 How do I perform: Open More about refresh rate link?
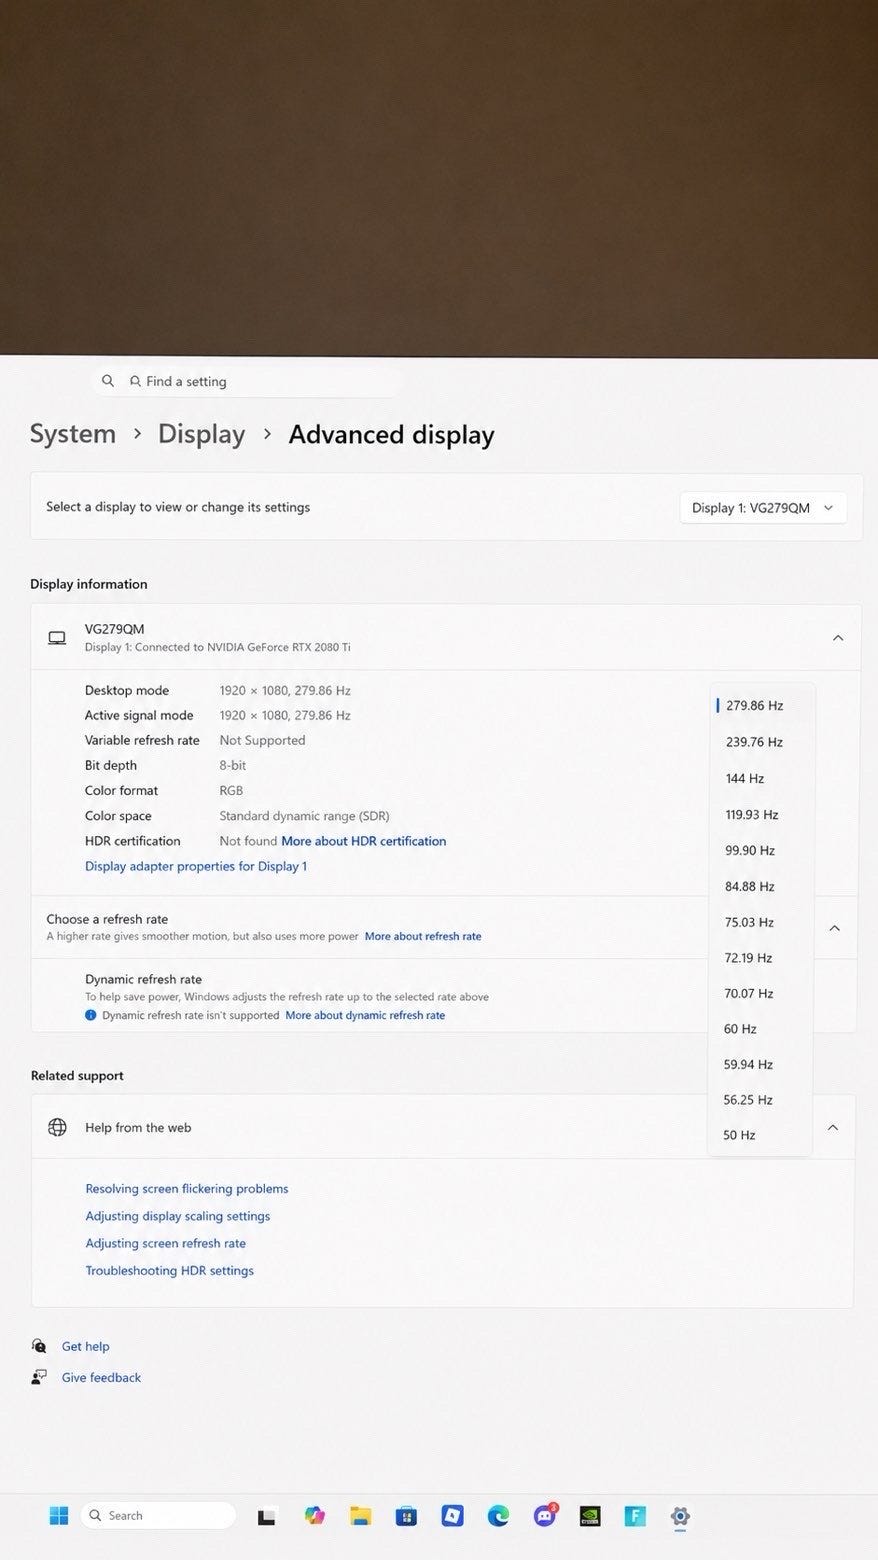point(423,936)
